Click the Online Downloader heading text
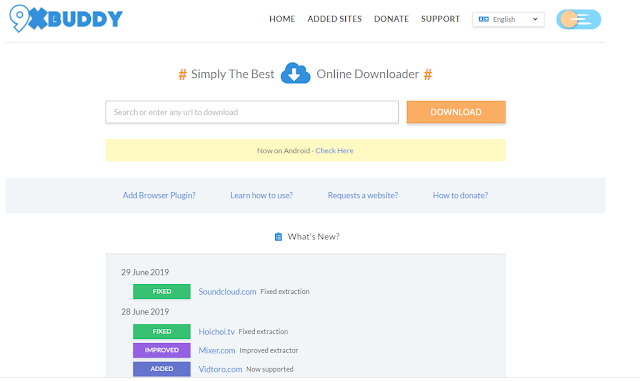The height and width of the screenshot is (381, 640). click(x=368, y=74)
